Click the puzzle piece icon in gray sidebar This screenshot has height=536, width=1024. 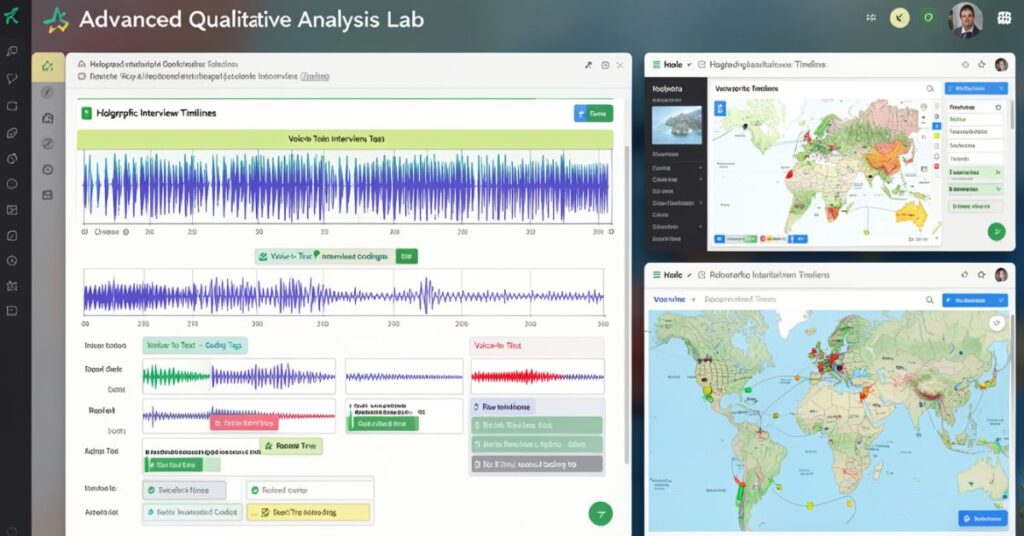[x=48, y=118]
